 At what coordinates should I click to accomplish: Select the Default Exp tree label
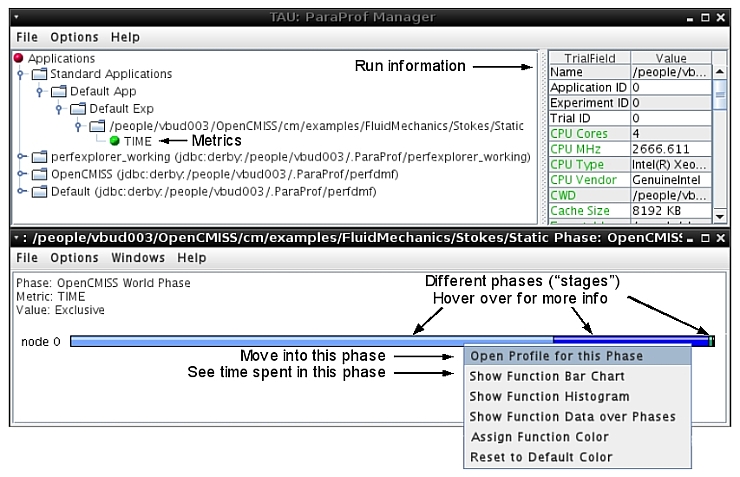click(x=121, y=109)
